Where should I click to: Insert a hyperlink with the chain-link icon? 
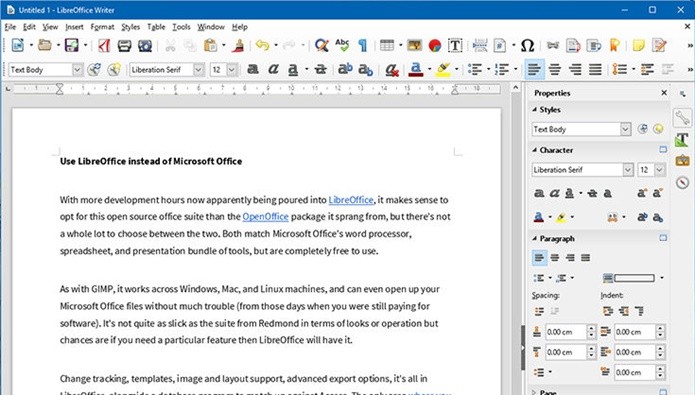point(553,45)
